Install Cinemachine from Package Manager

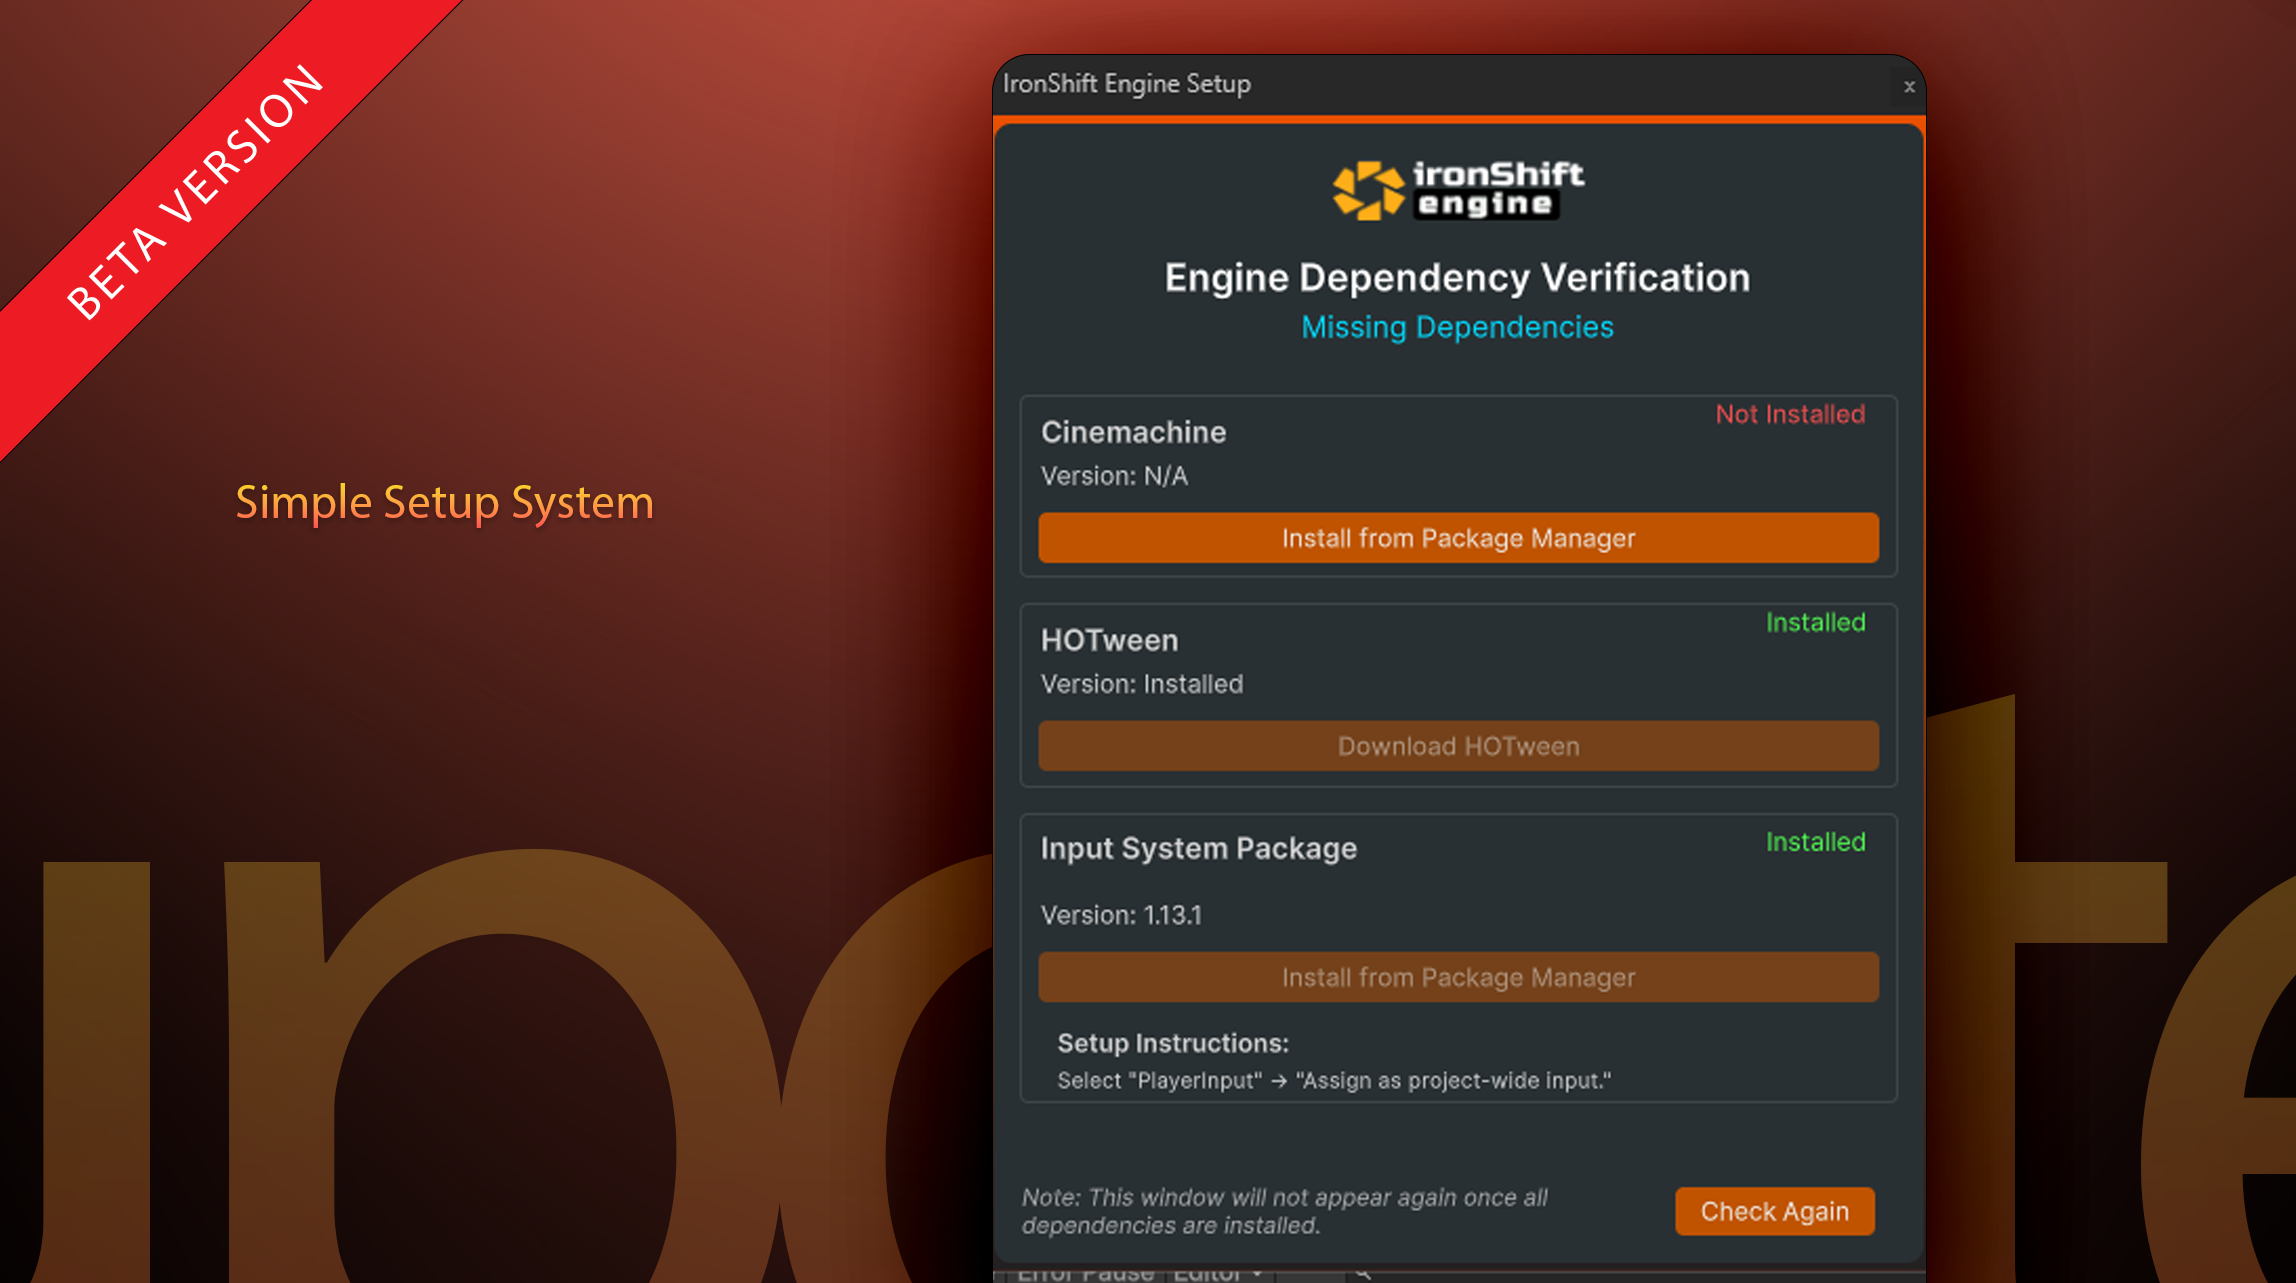[x=1458, y=538]
